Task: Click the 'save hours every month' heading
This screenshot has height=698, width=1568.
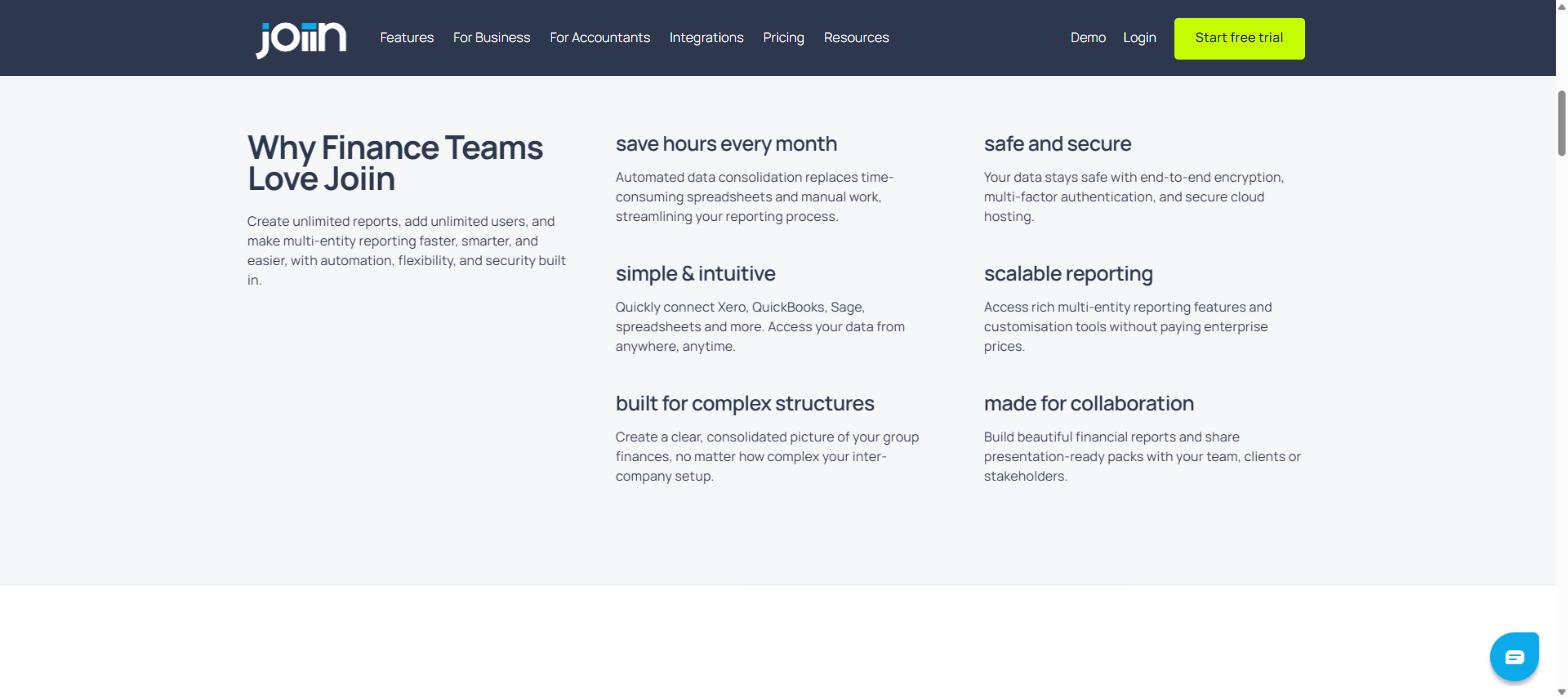Action: 726,144
